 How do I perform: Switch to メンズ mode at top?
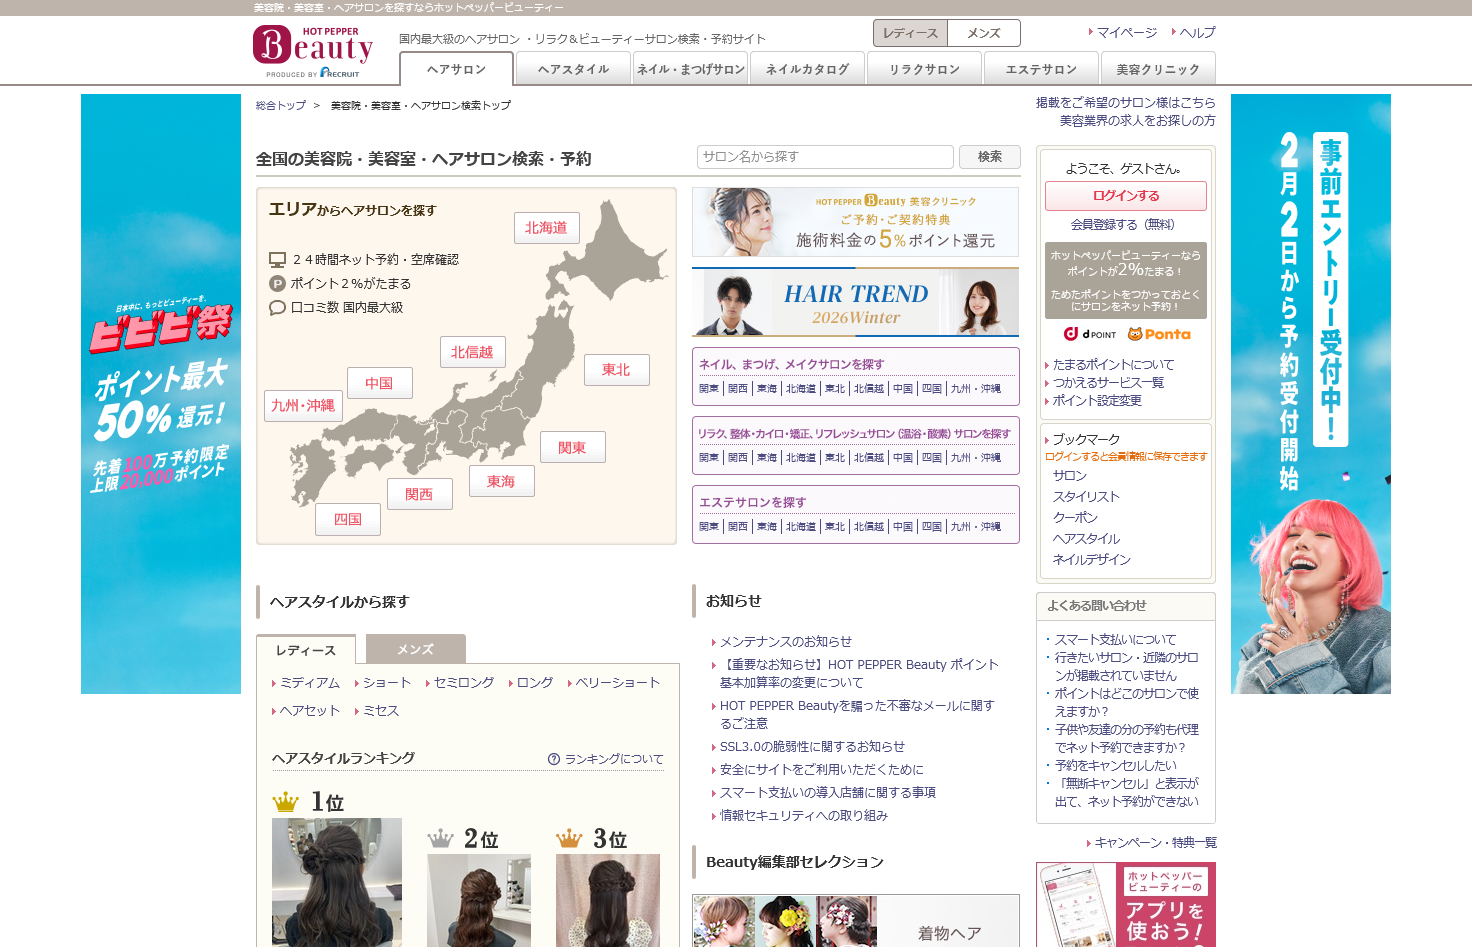pyautogui.click(x=983, y=33)
